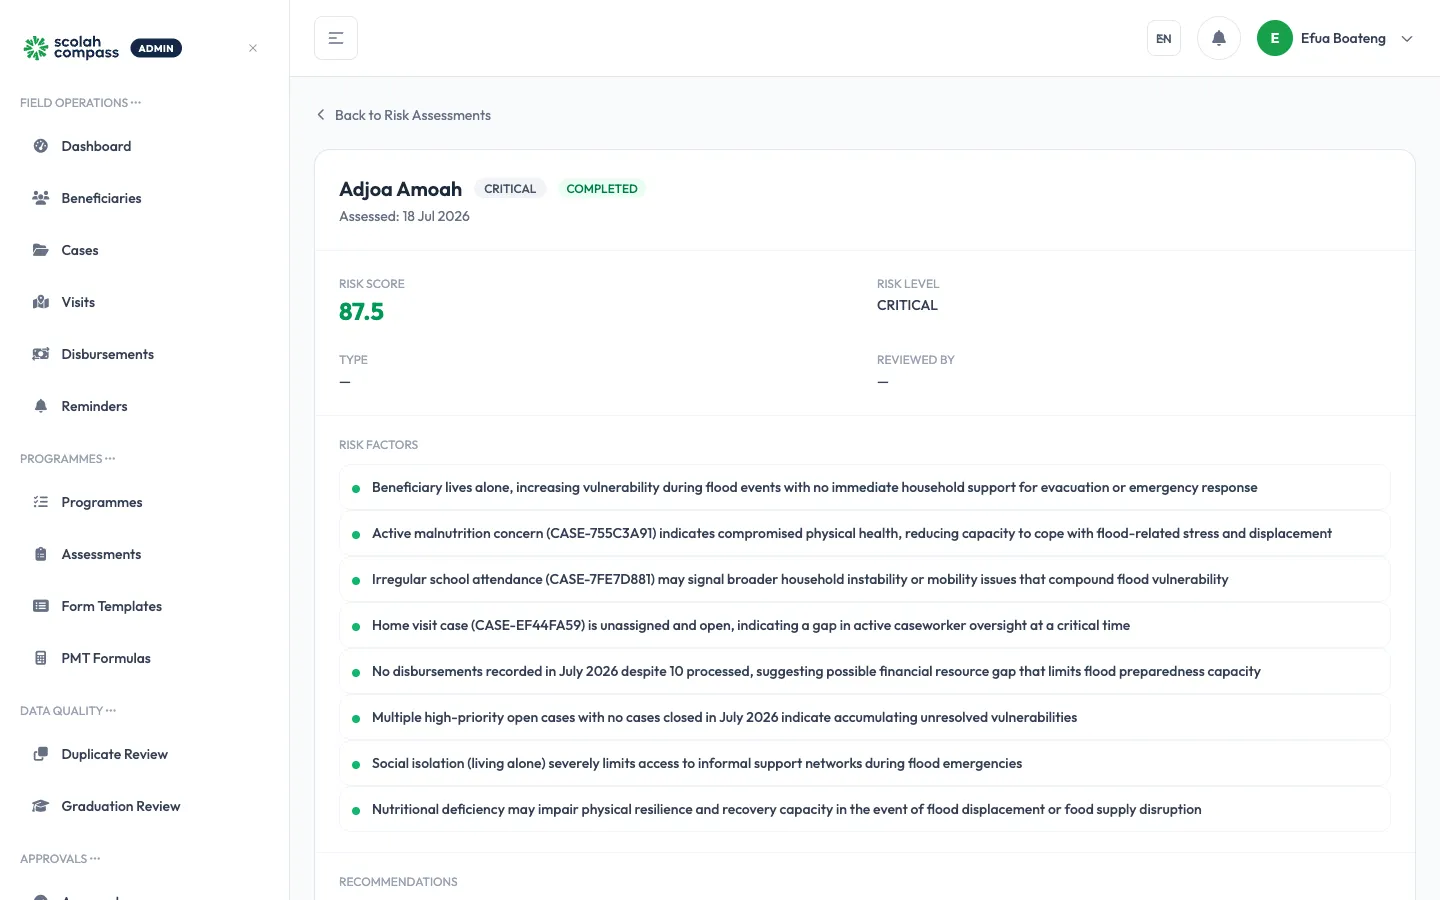Screen dimensions: 1440x900
Task: Collapse the Field Operations section
Action: pyautogui.click(x=81, y=103)
